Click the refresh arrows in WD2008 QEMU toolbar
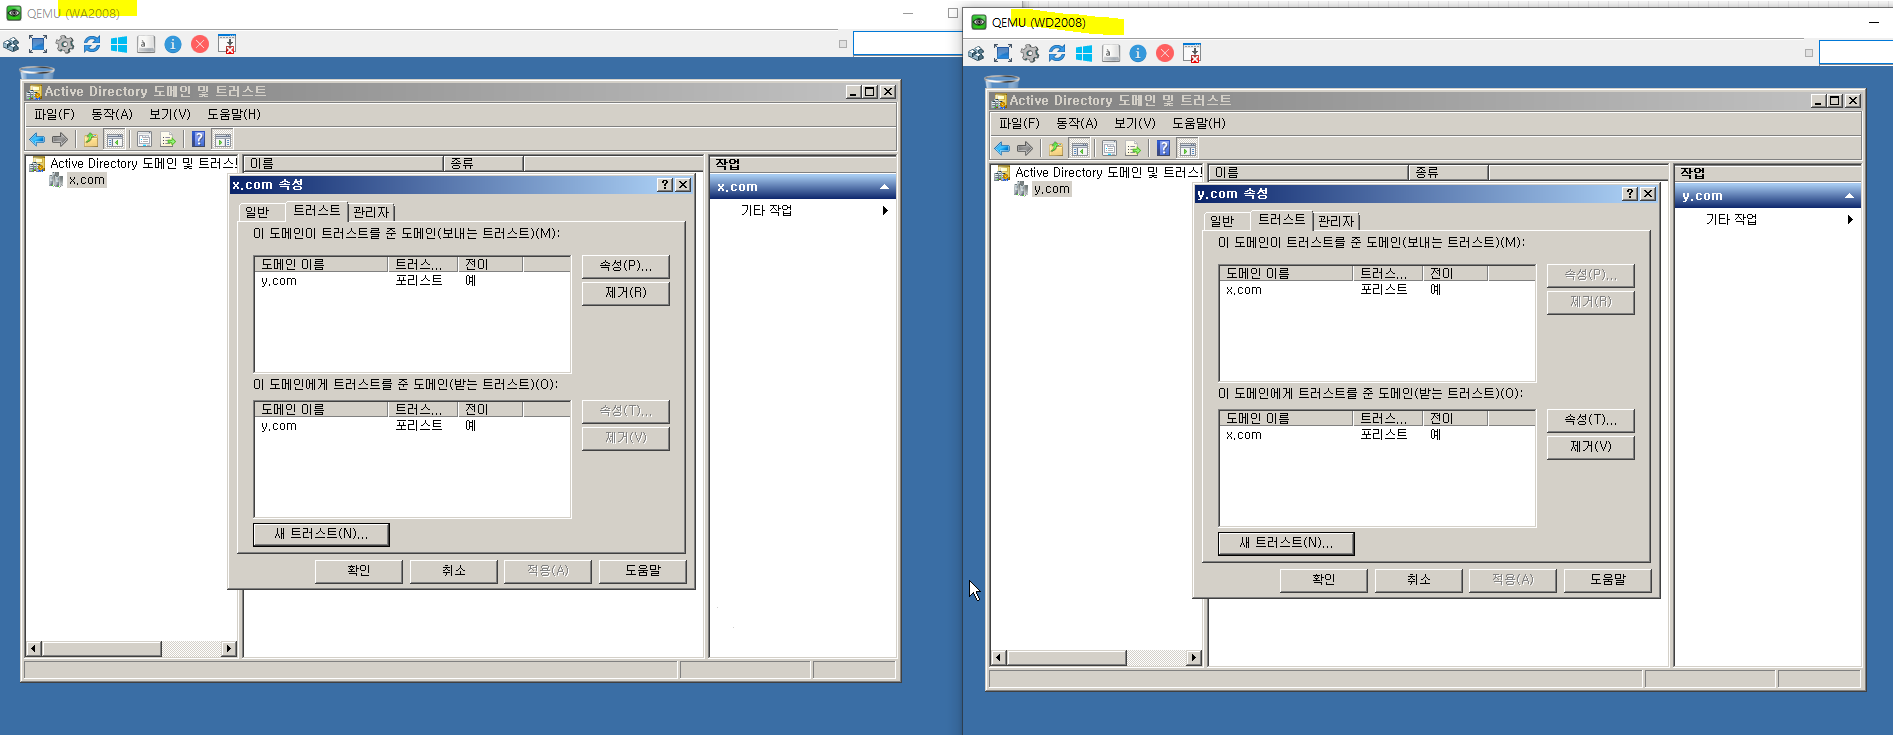 [1057, 53]
